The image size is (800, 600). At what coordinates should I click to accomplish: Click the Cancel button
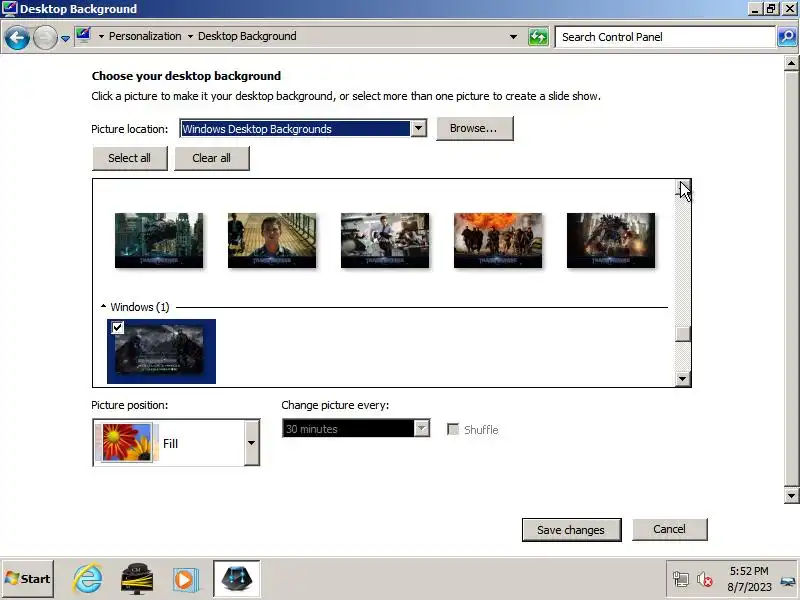coord(670,529)
